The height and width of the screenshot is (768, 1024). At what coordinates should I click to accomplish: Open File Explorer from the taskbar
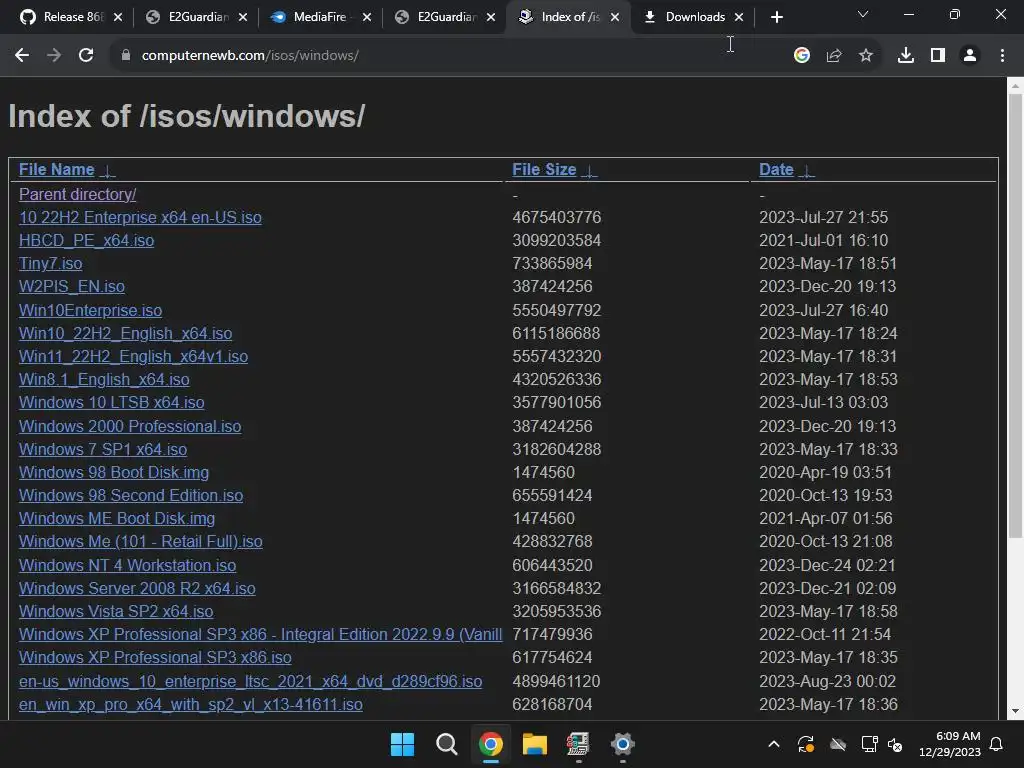click(535, 744)
